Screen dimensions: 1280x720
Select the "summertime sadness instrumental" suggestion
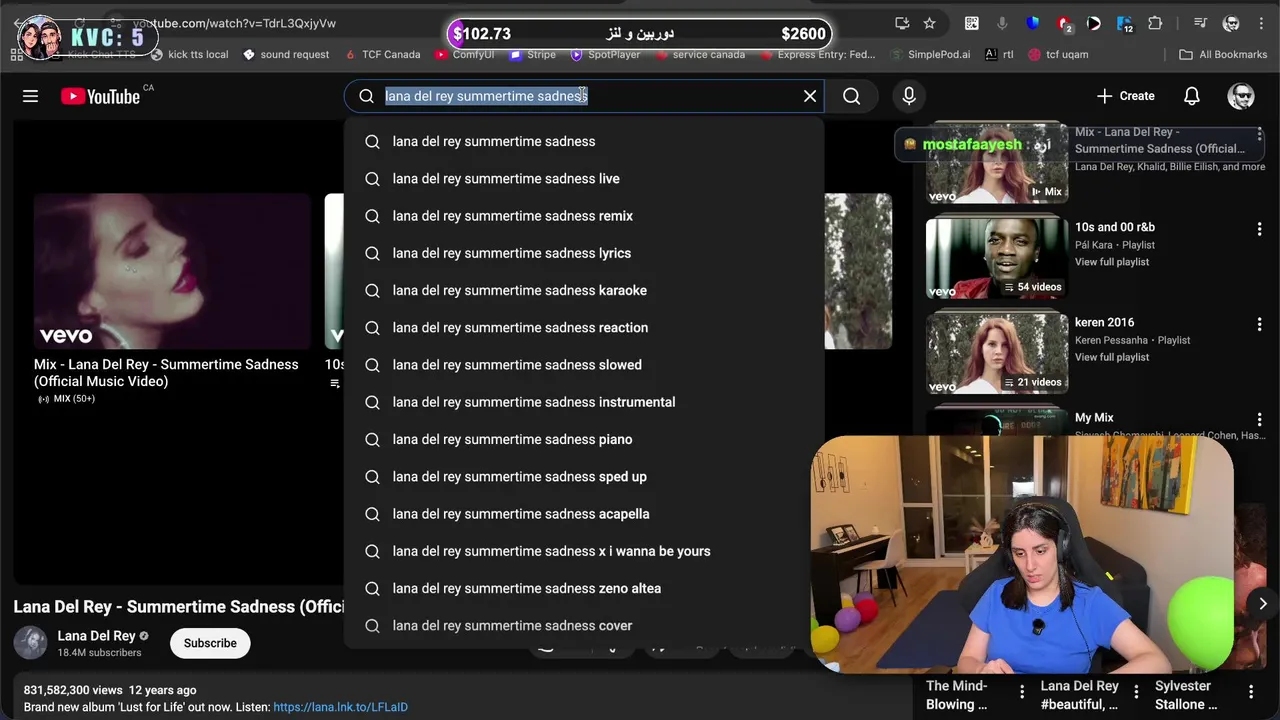pos(584,402)
